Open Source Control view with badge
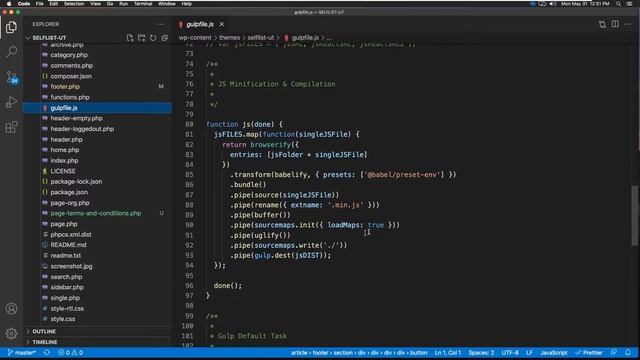 pyautogui.click(x=11, y=77)
